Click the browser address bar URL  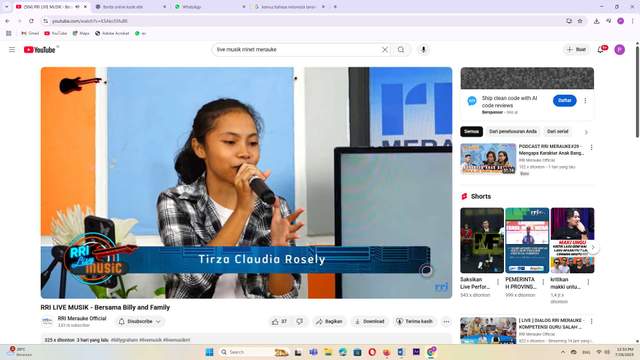[x=90, y=21]
